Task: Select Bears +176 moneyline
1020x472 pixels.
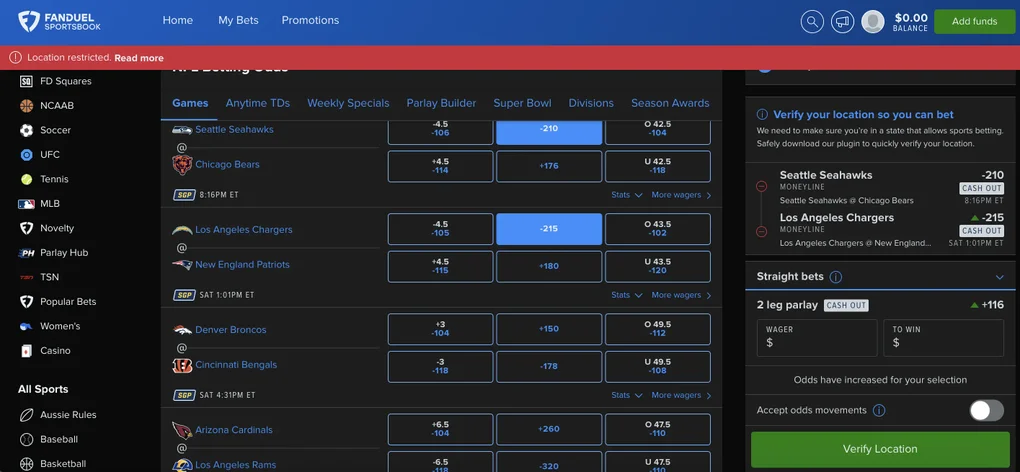Action: [549, 166]
